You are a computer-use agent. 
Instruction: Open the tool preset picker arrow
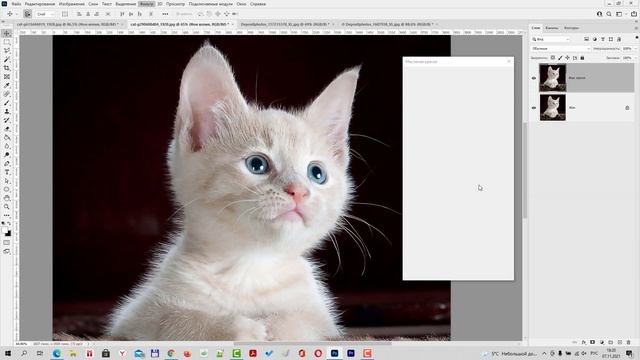coord(16,14)
